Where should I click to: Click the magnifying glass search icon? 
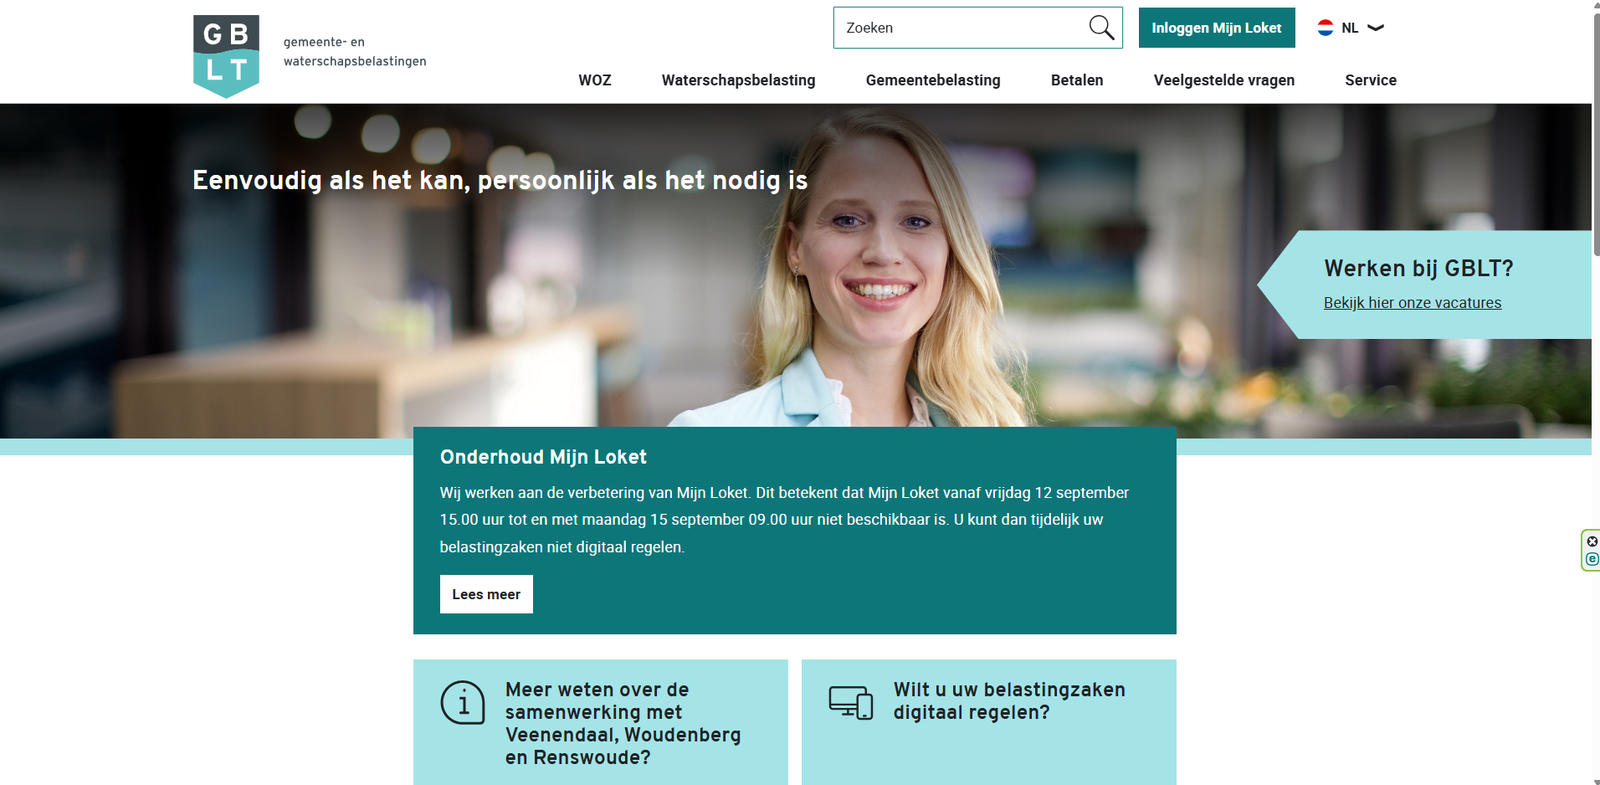[x=1101, y=28]
